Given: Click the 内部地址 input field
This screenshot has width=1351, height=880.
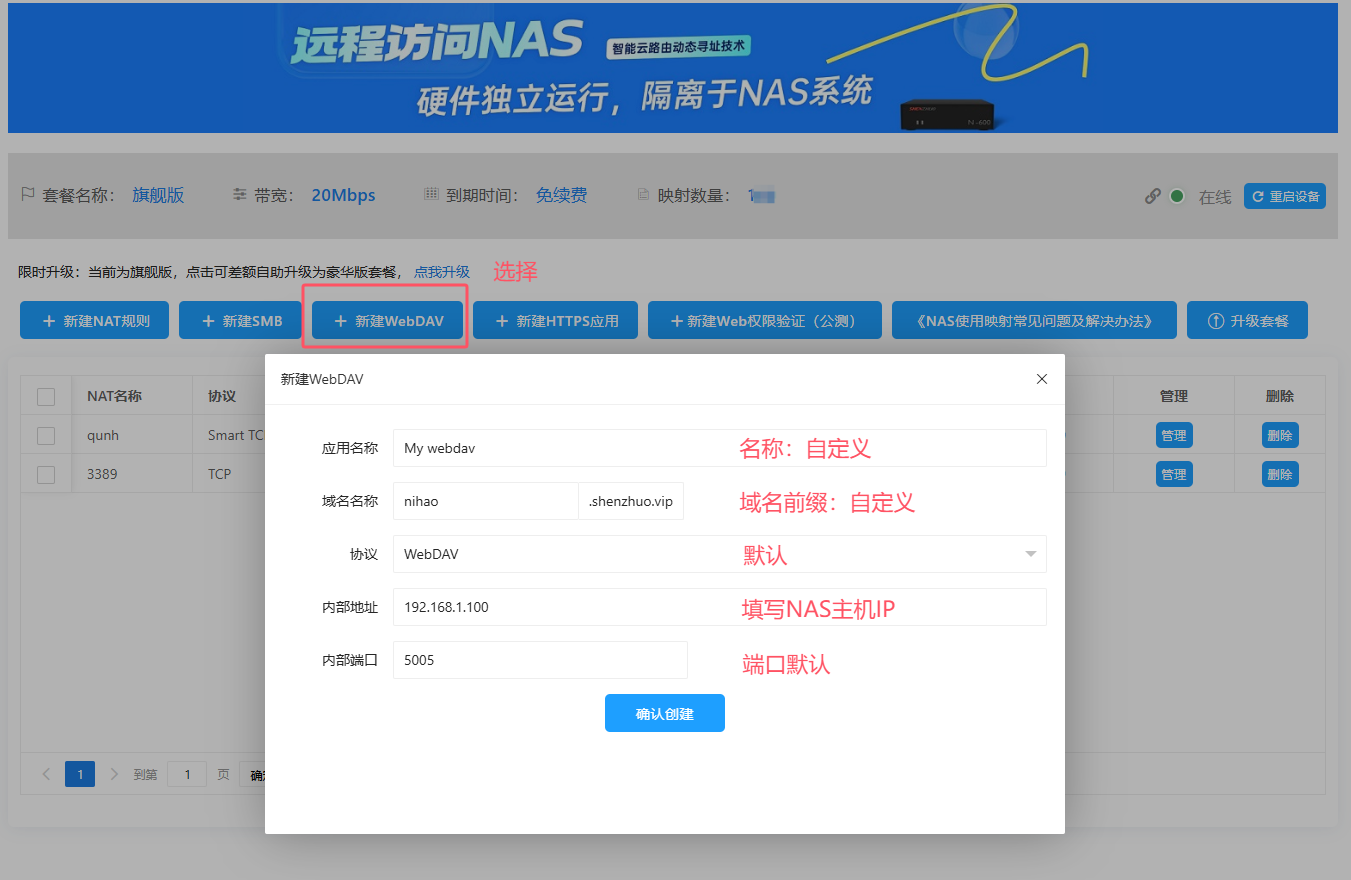Looking at the screenshot, I should [x=719, y=607].
